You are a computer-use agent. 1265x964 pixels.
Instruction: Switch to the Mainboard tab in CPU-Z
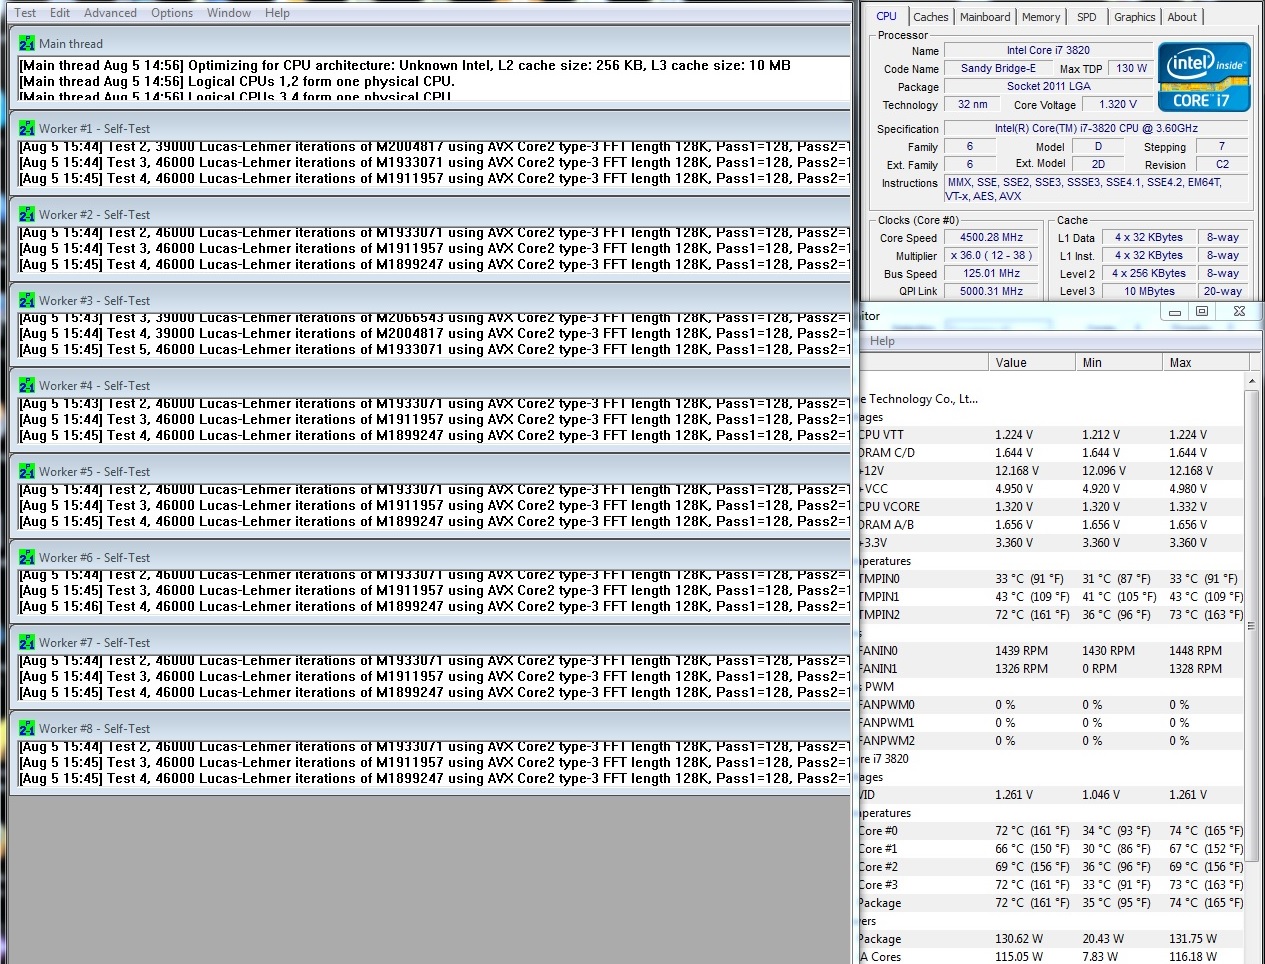[985, 17]
